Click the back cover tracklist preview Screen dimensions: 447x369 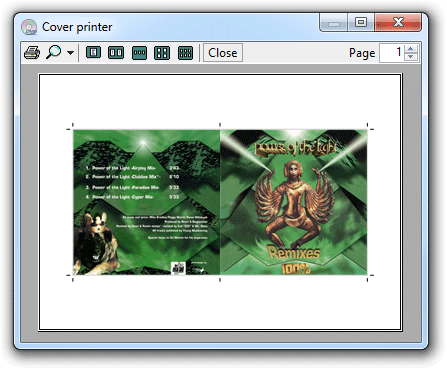(x=146, y=202)
